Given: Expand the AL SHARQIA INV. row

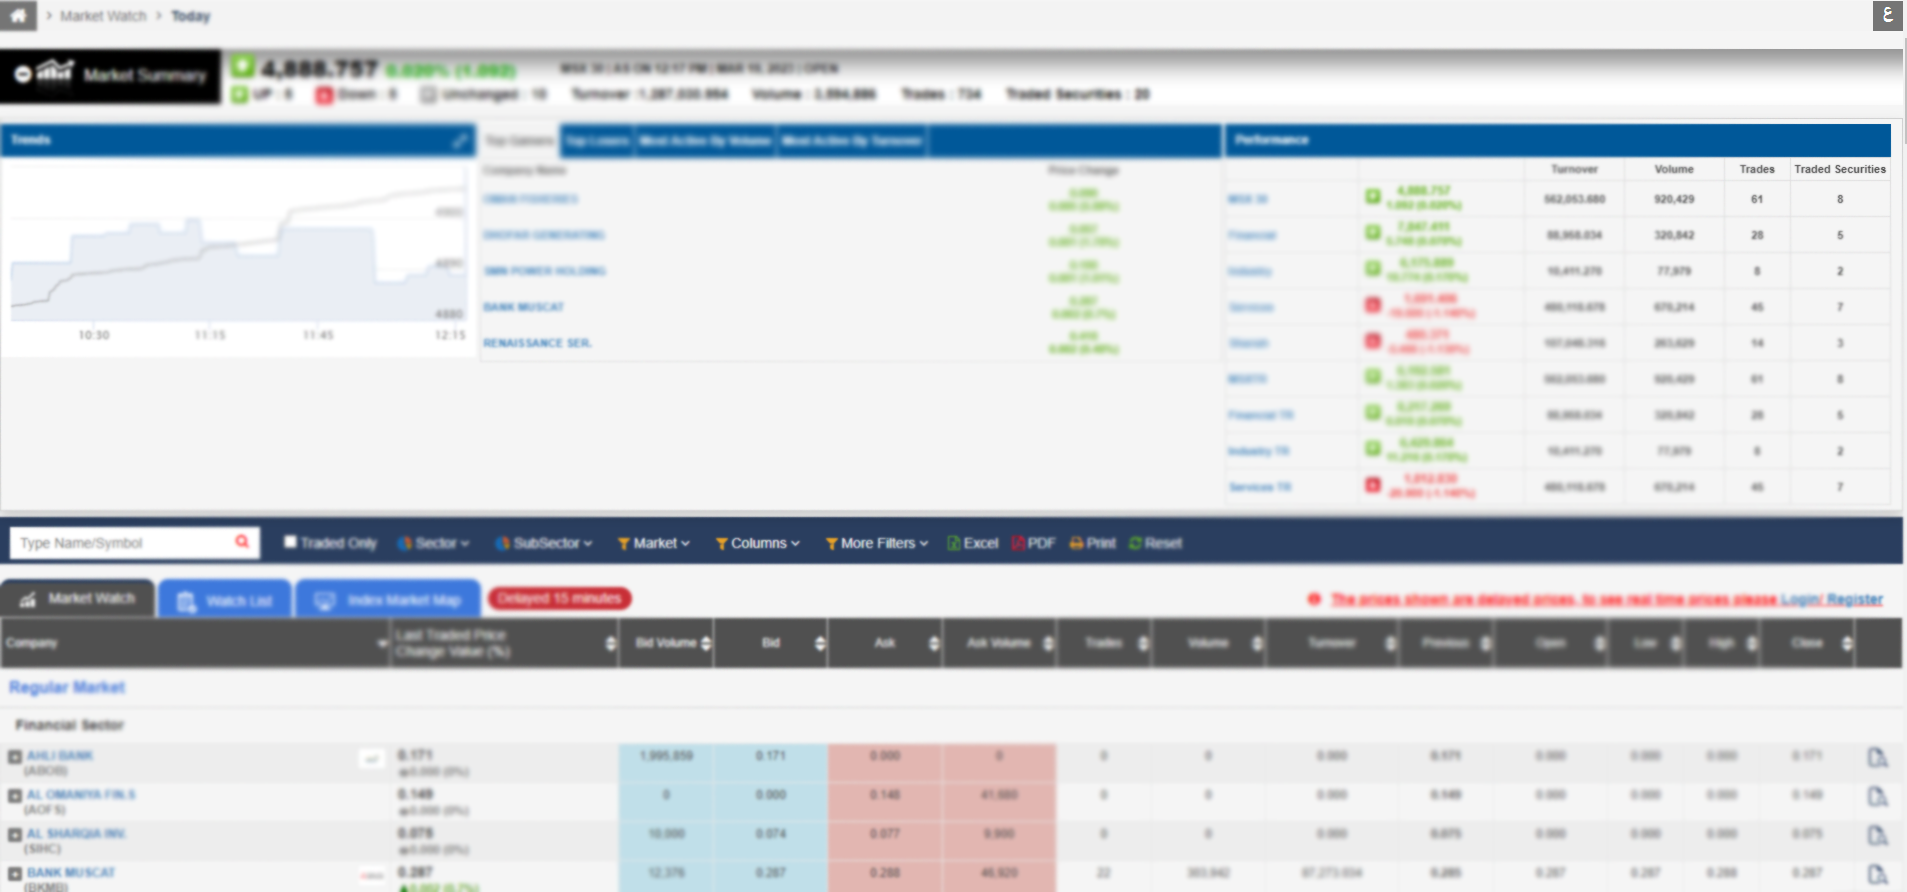Looking at the screenshot, I should point(15,835).
